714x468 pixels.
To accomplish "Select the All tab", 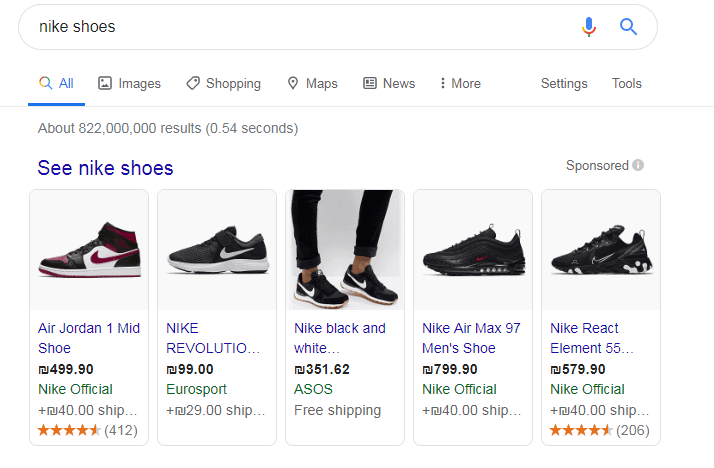I will 56,84.
